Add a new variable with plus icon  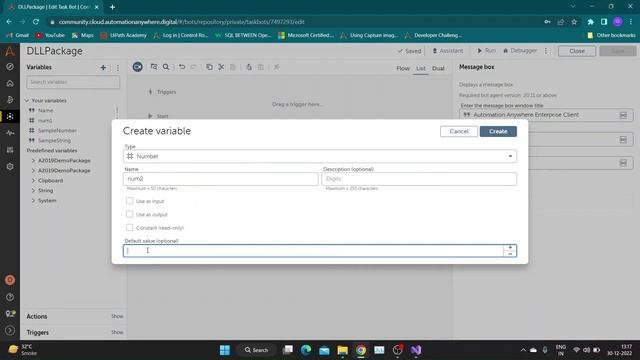pyautogui.click(x=103, y=67)
